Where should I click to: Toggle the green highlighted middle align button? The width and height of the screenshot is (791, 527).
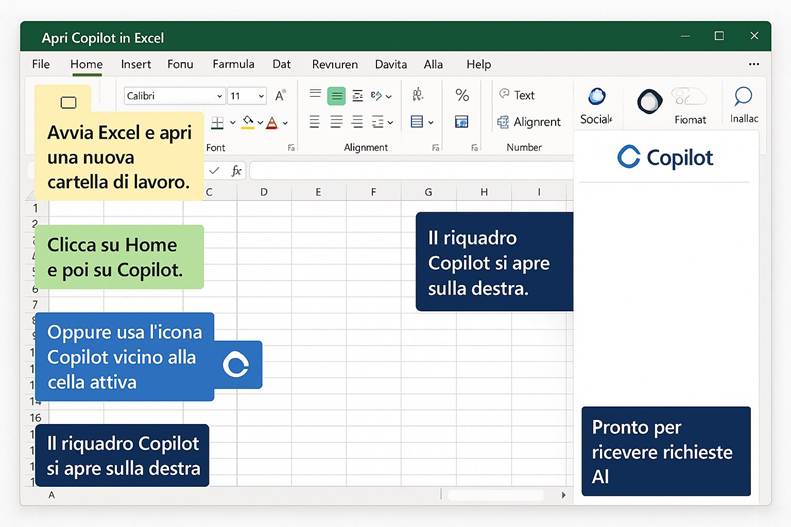336,96
